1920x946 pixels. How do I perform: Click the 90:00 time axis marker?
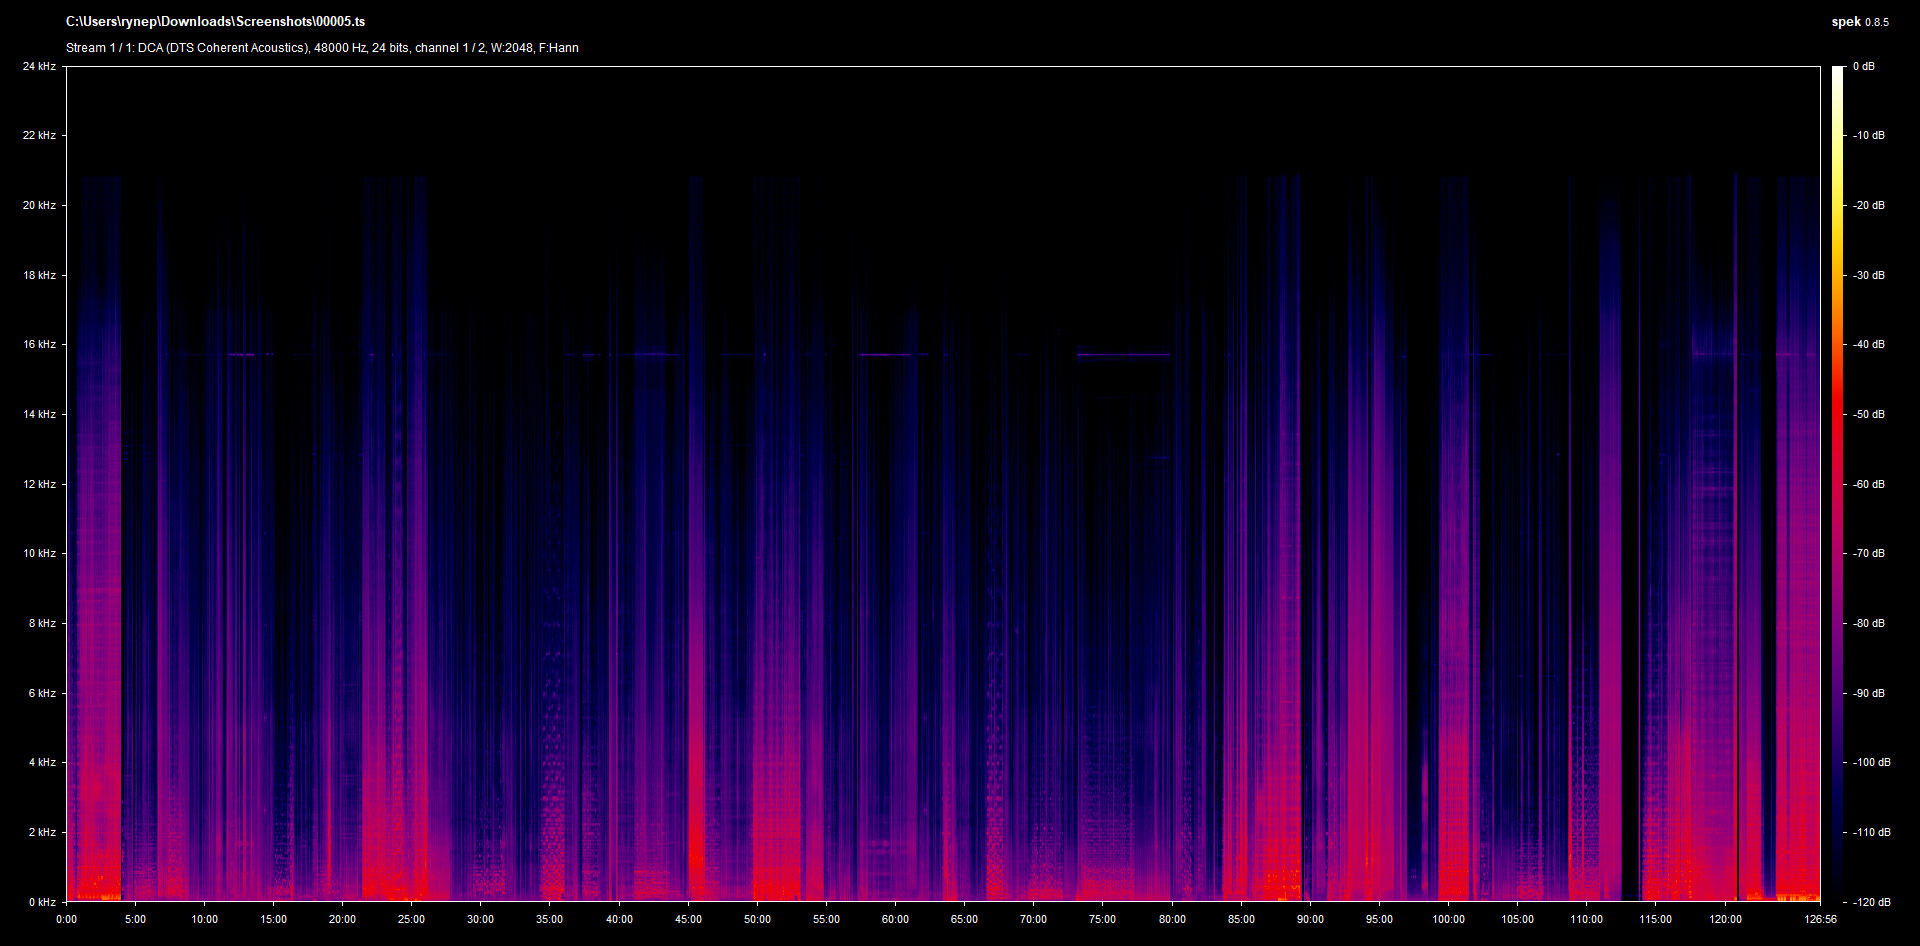coord(1310,919)
